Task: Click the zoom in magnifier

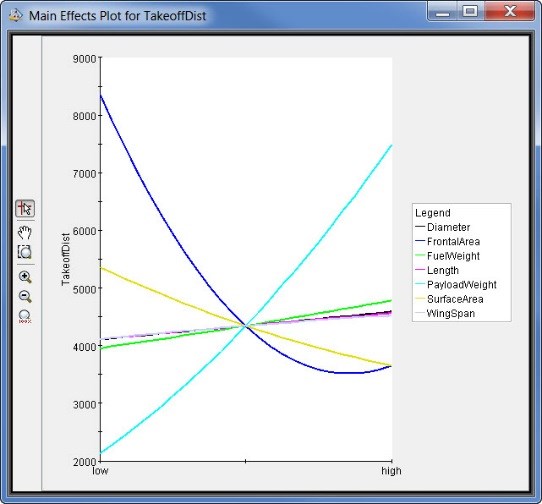Action: click(25, 277)
